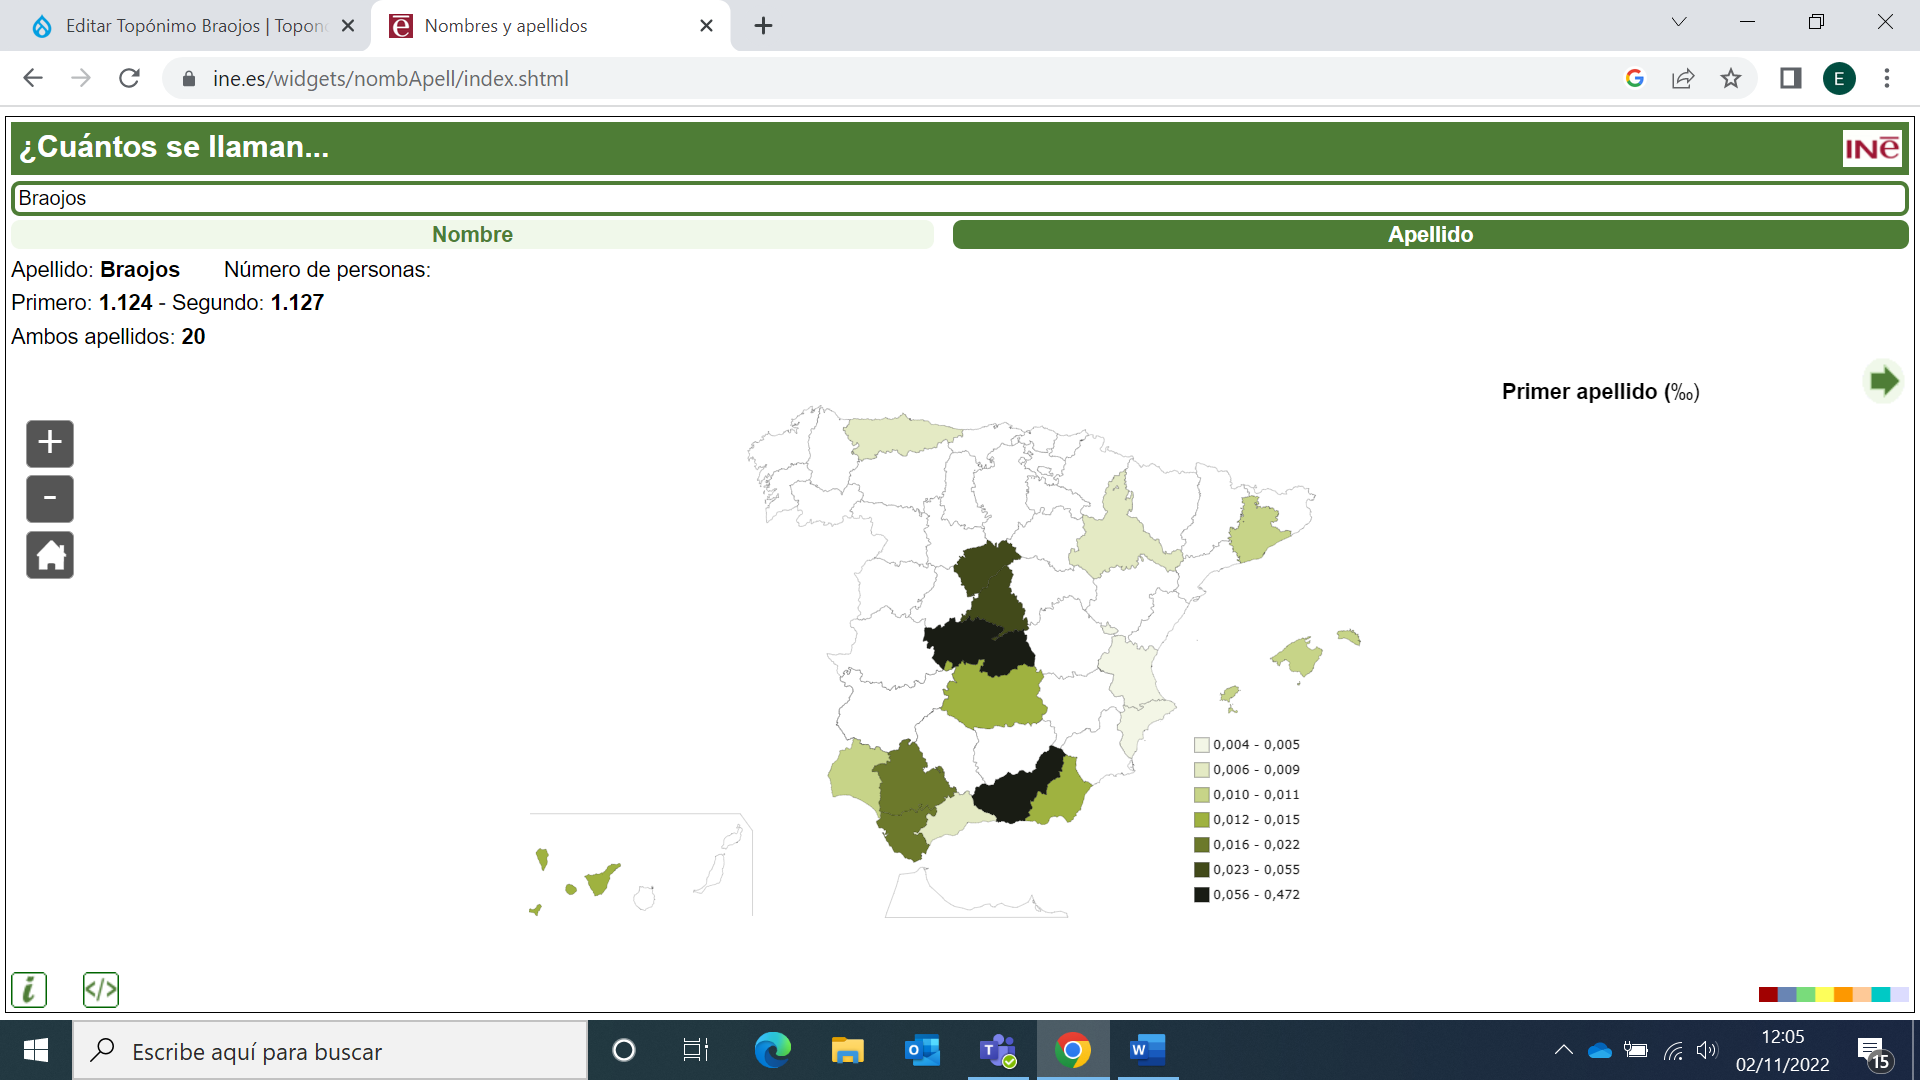Image resolution: width=1920 pixels, height=1080 pixels.
Task: Click legend entry 0,016 - 0,022
Action: click(1247, 845)
